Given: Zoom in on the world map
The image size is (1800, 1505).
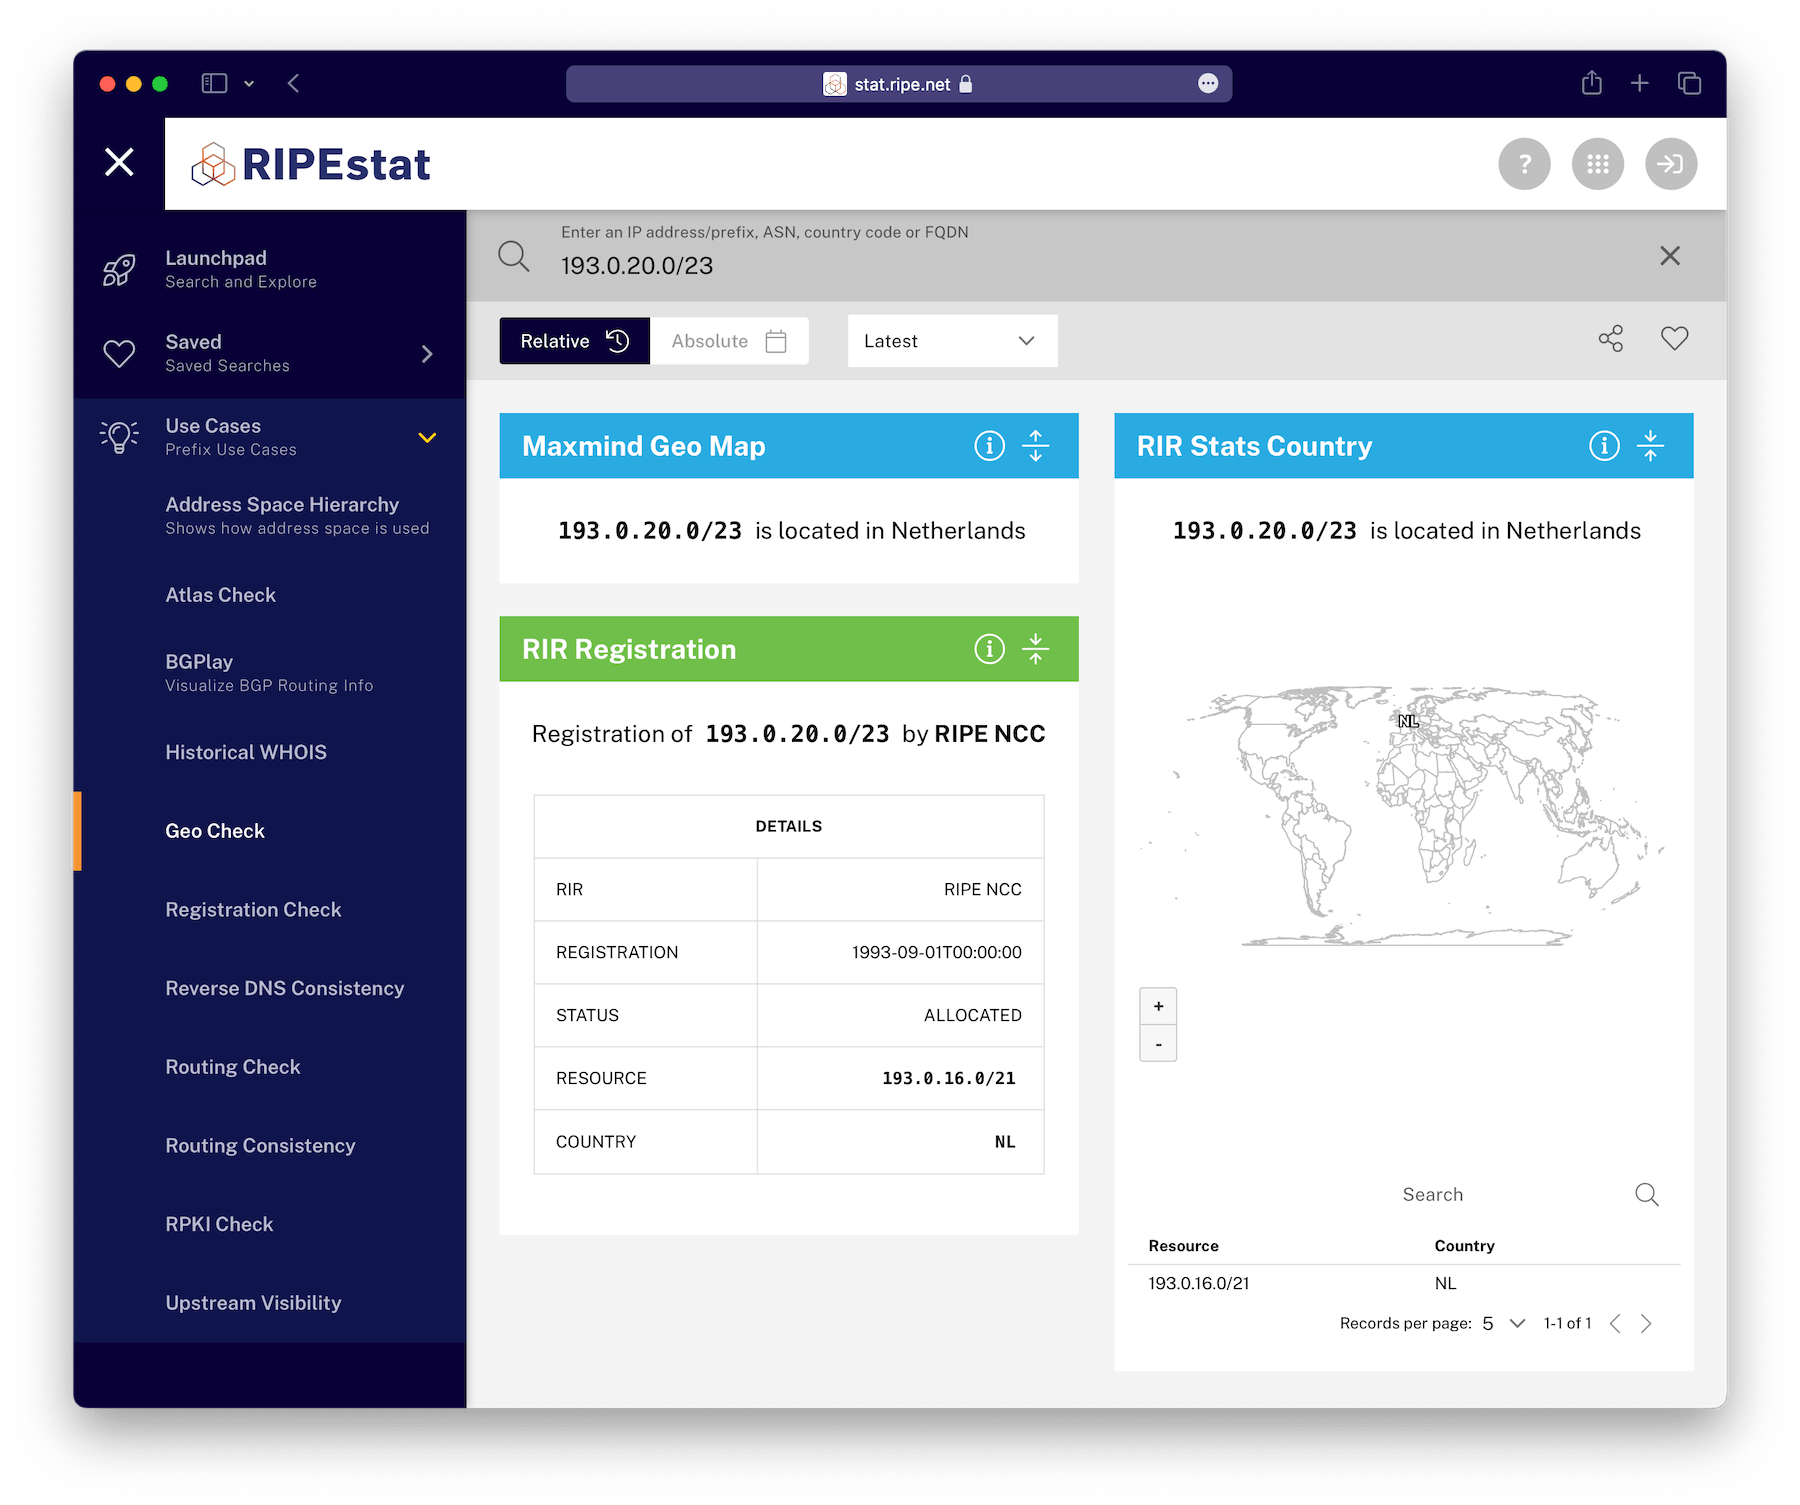Looking at the screenshot, I should 1158,1006.
